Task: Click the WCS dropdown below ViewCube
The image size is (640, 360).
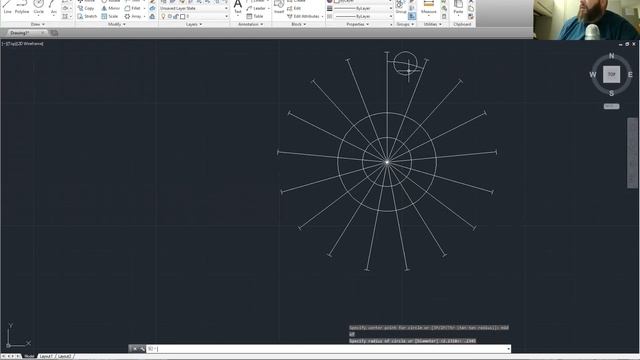Action: 611,106
